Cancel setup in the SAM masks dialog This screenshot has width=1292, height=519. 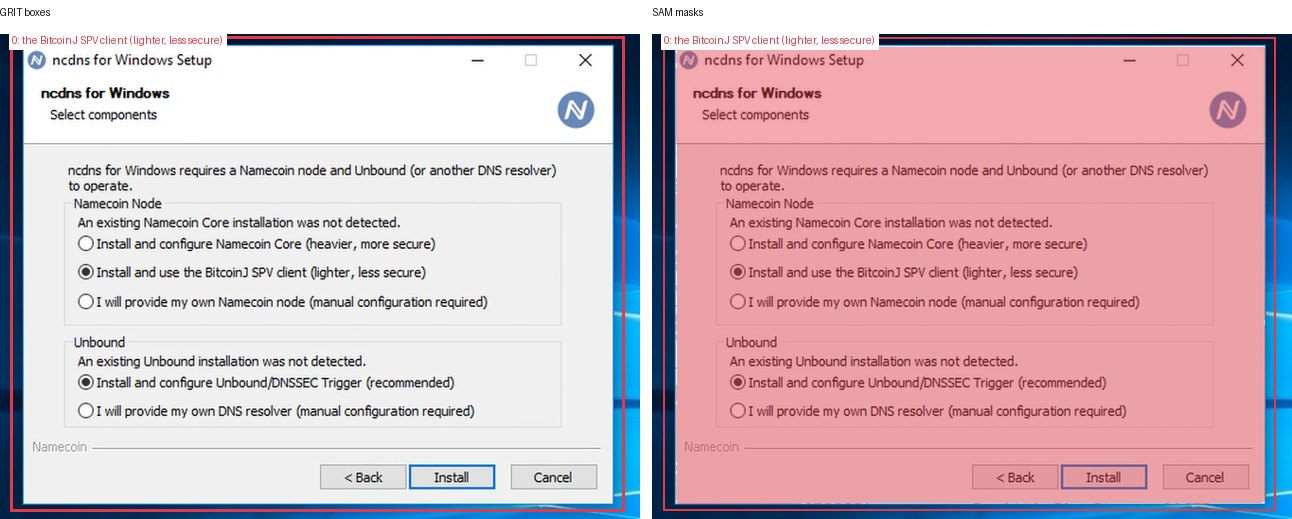[1206, 477]
